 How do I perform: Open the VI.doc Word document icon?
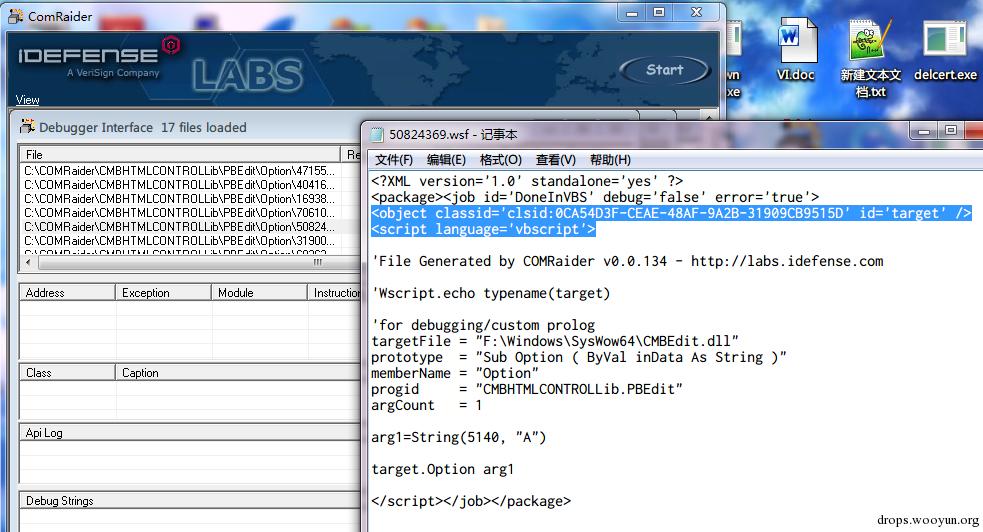click(x=796, y=50)
